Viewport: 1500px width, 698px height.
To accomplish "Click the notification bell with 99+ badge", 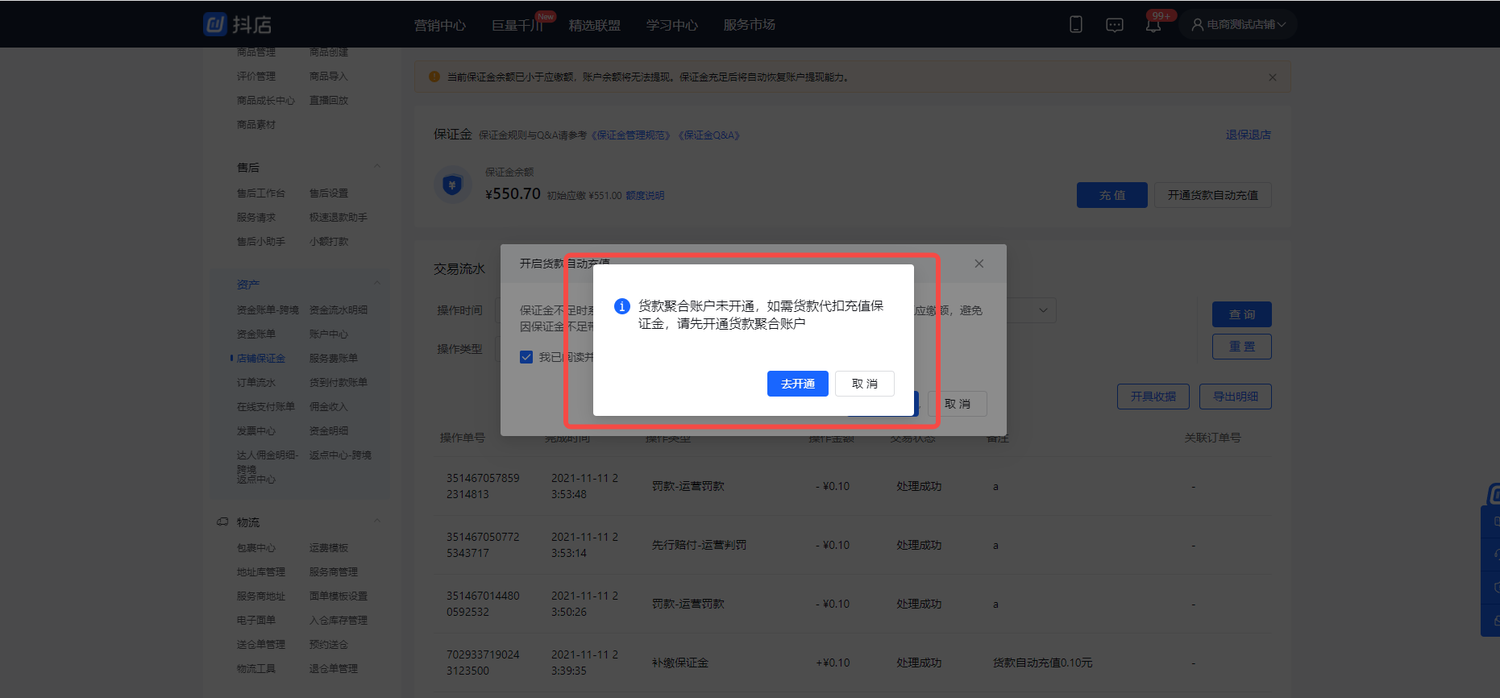I will (x=1152, y=25).
